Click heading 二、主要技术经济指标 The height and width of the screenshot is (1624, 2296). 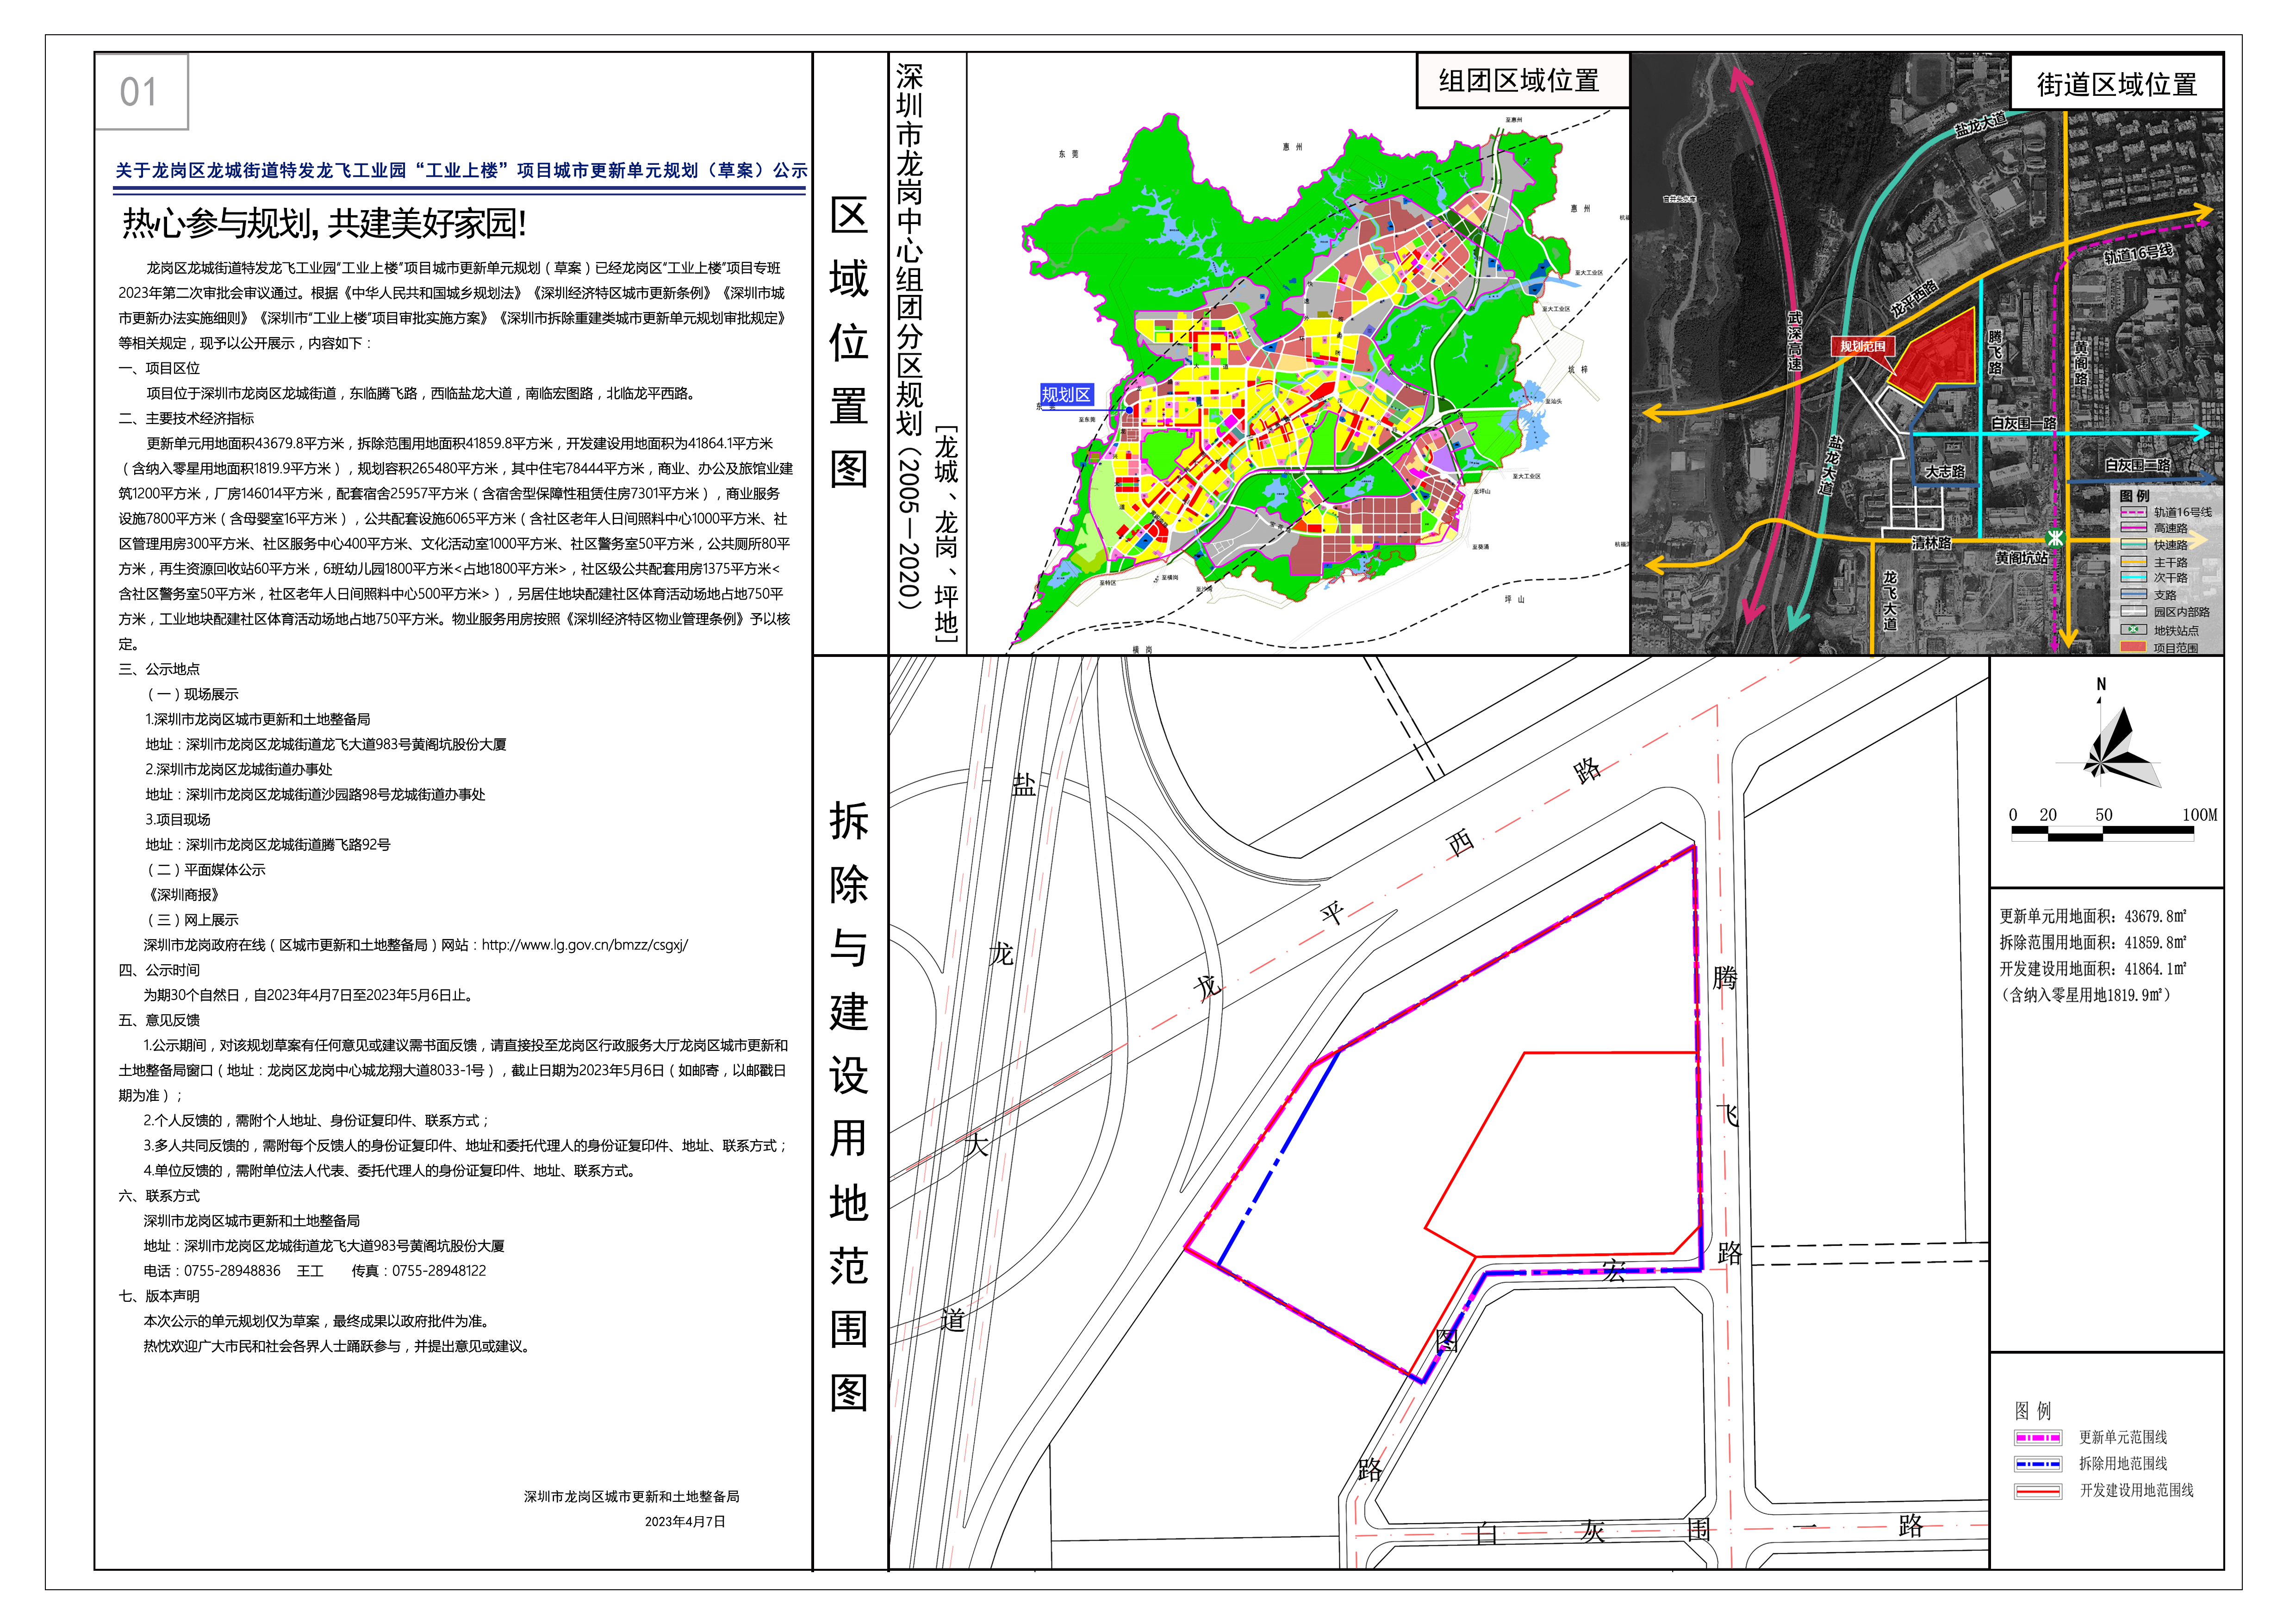(186, 418)
